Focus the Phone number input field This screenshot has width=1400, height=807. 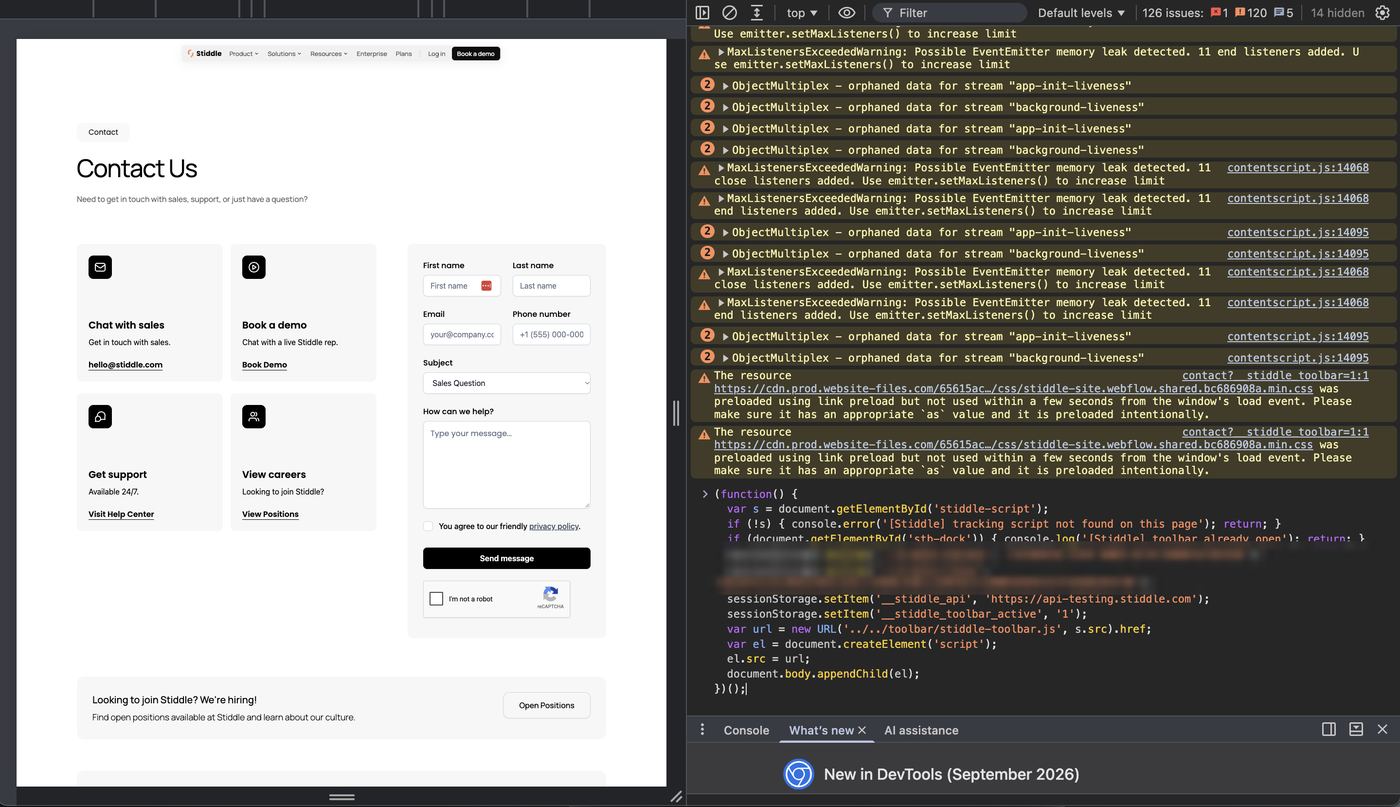click(x=551, y=334)
